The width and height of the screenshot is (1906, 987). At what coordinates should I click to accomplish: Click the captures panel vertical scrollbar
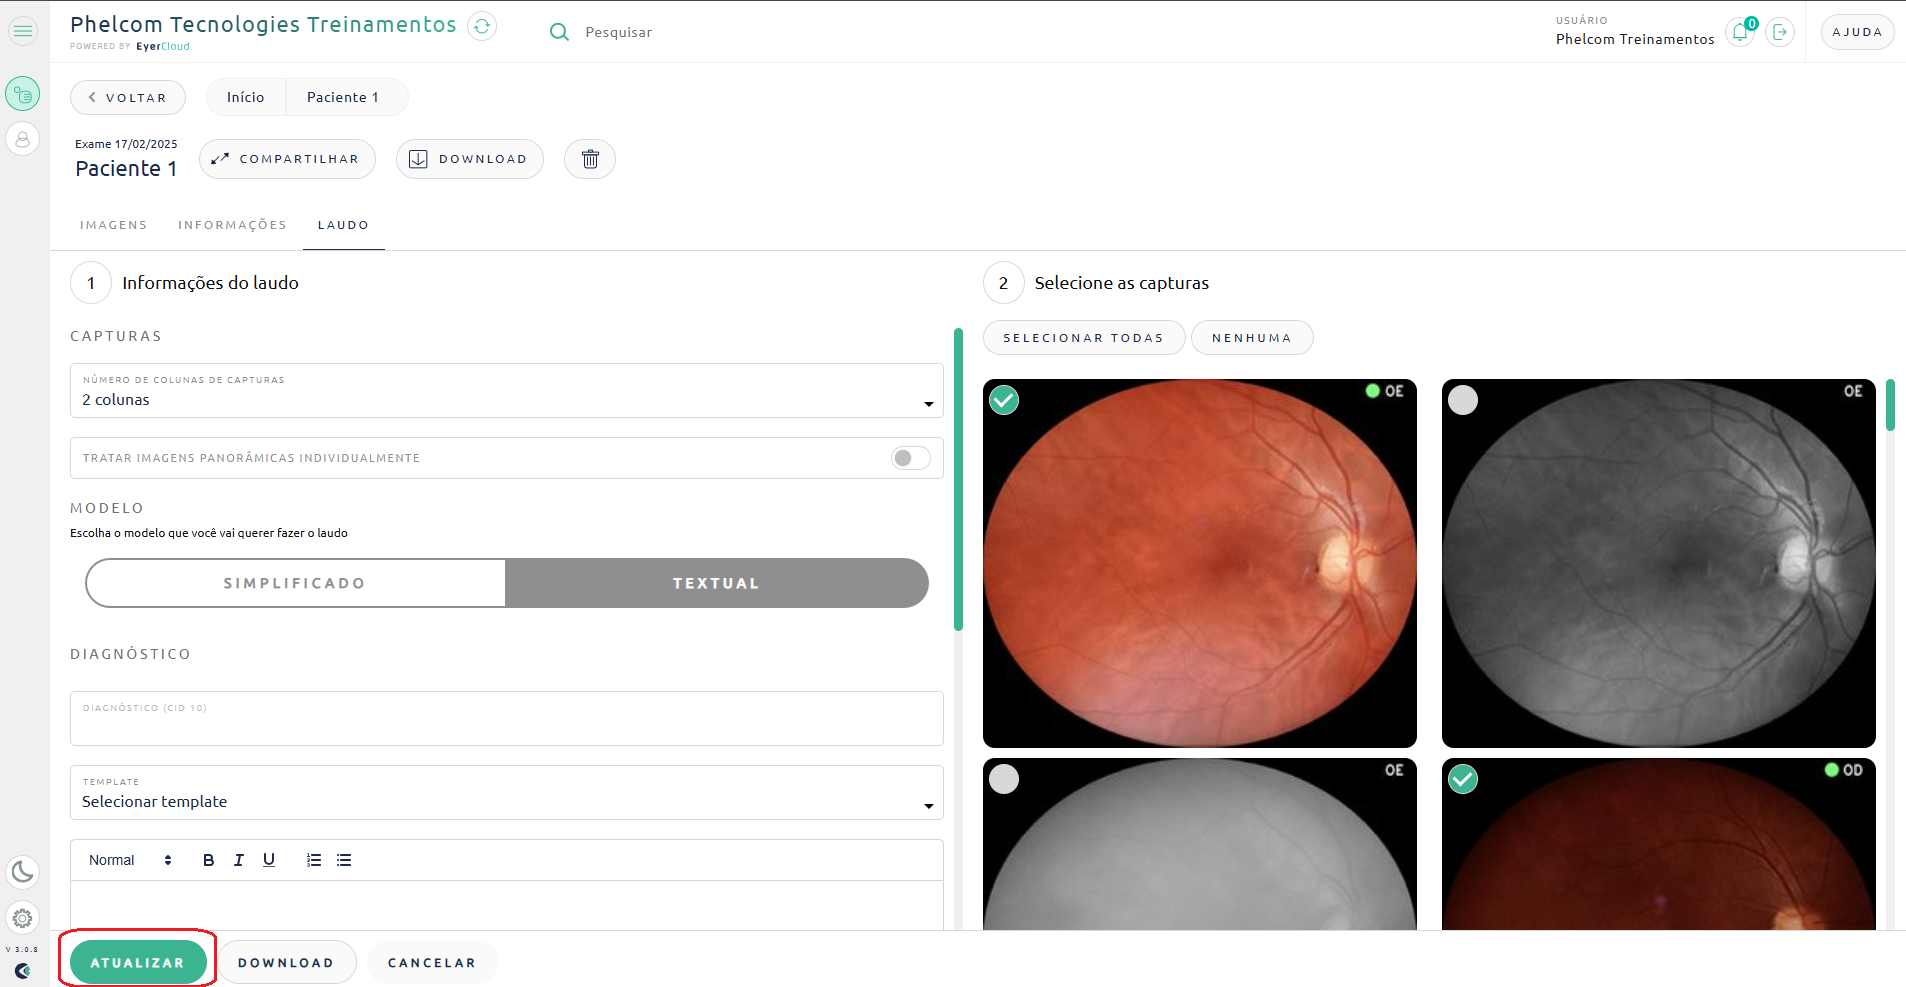point(1890,405)
